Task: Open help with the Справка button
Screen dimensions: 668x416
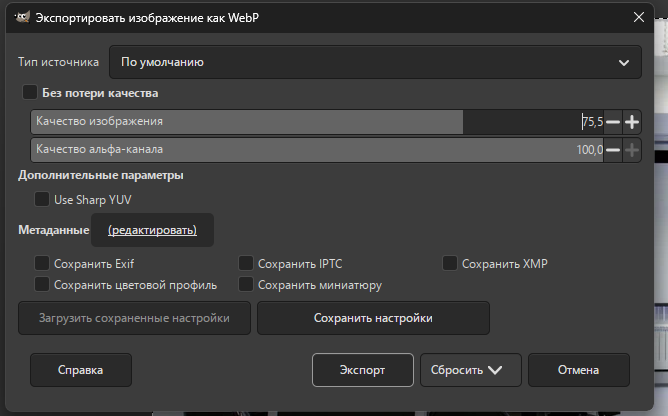Action: 81,370
